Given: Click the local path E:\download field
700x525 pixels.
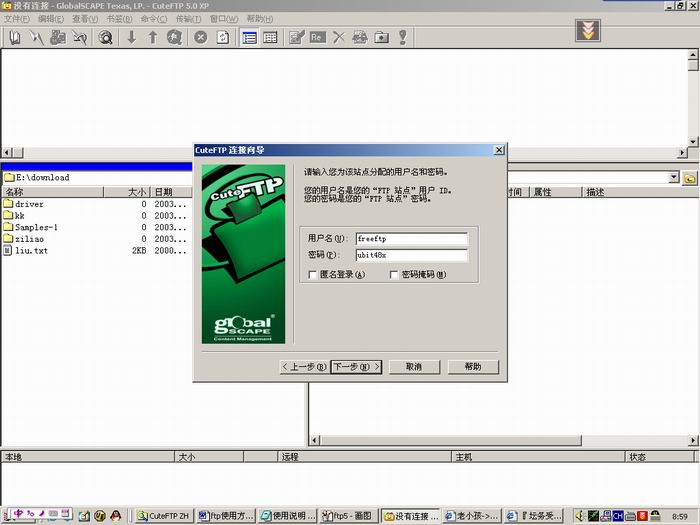Looking at the screenshot, I should [97, 178].
